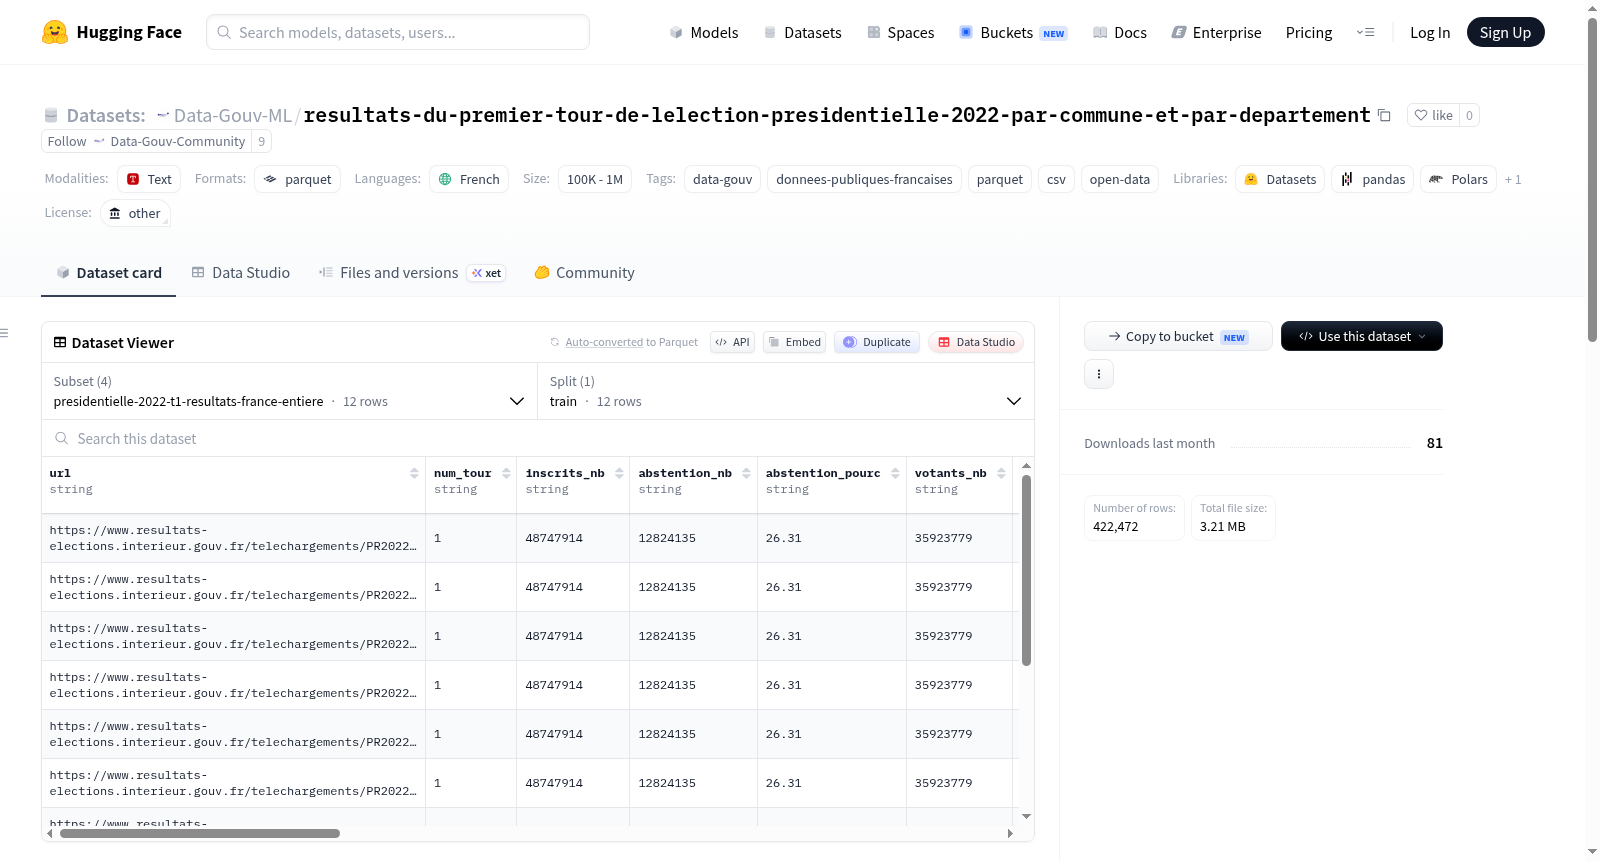The width and height of the screenshot is (1600, 861).
Task: Open the 'other' license tag
Action: [x=135, y=213]
